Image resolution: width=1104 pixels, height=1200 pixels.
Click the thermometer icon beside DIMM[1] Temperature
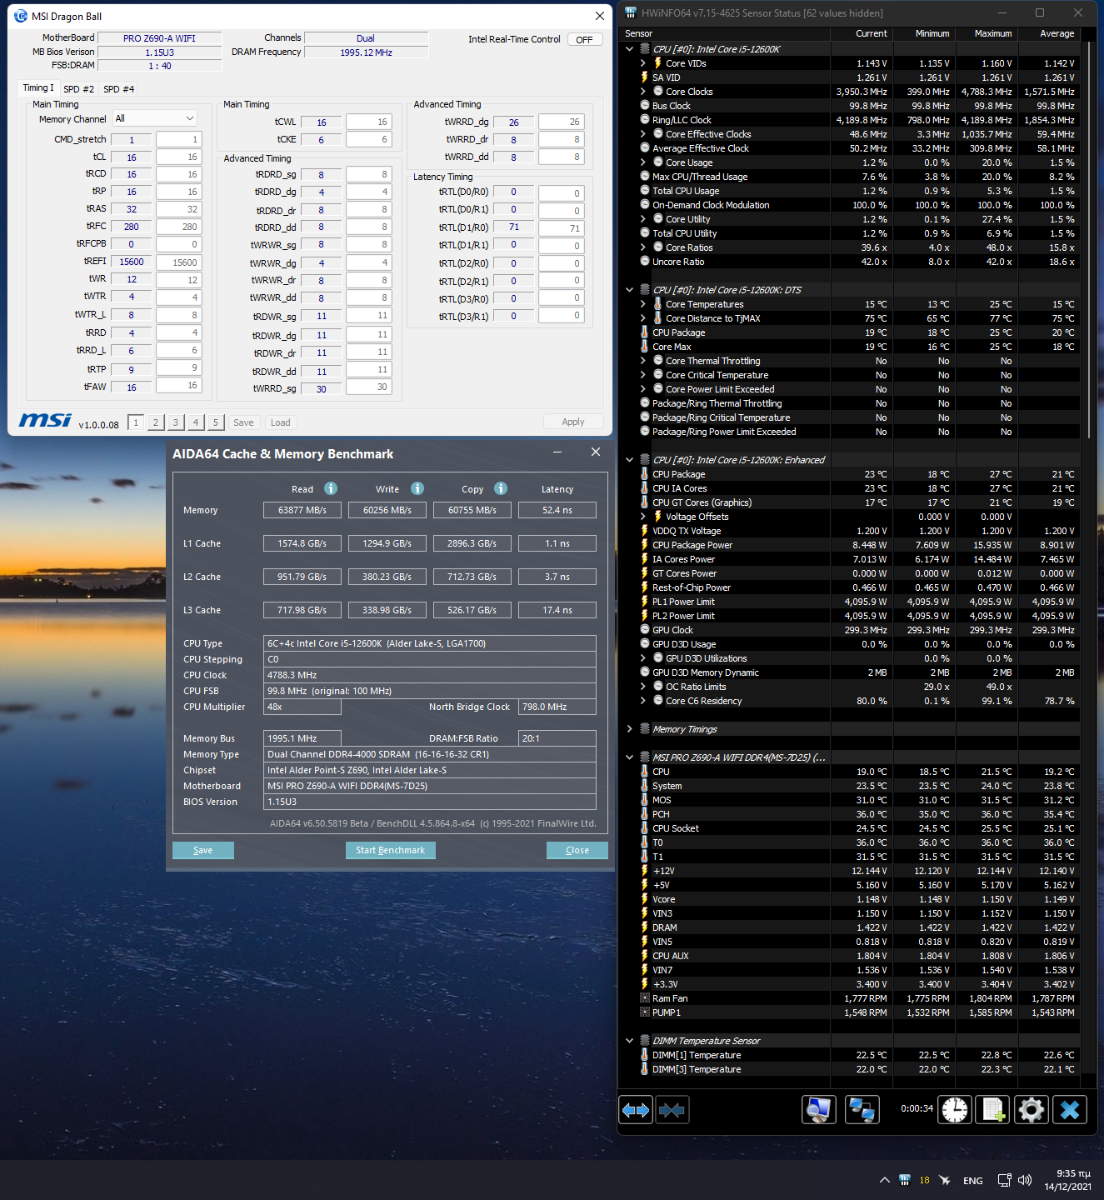(644, 1055)
